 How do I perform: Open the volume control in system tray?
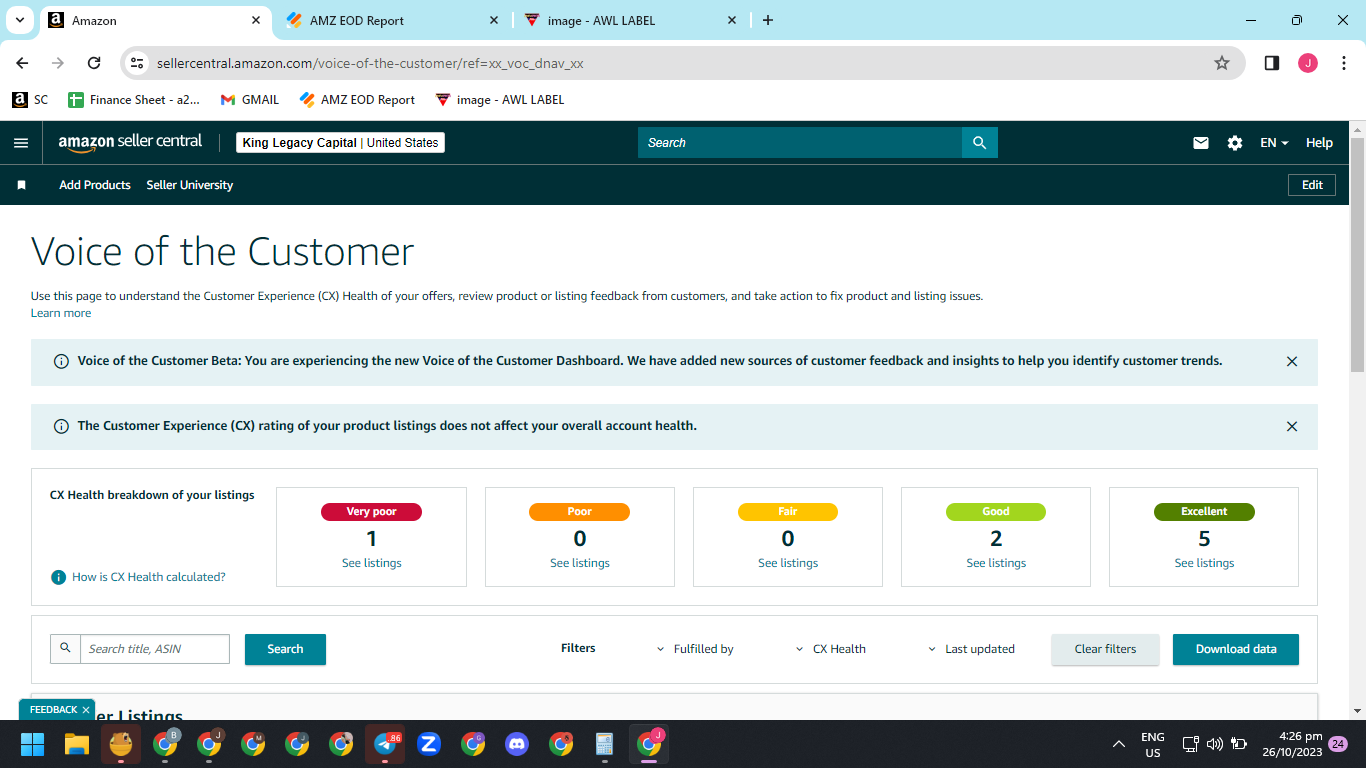pos(1215,744)
